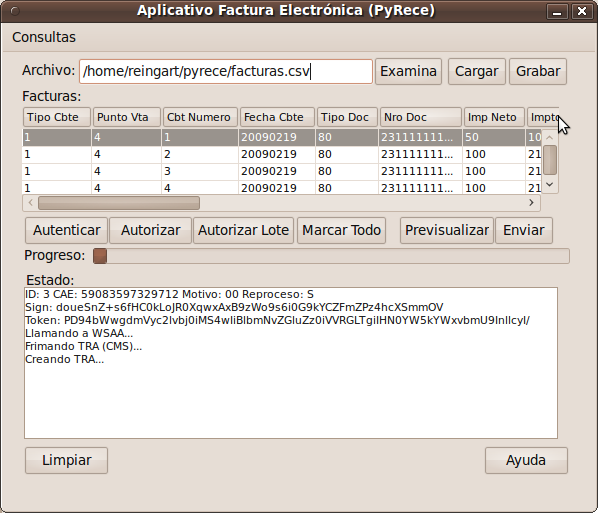
Task: Focus the Archivo path input field
Action: click(x=226, y=71)
